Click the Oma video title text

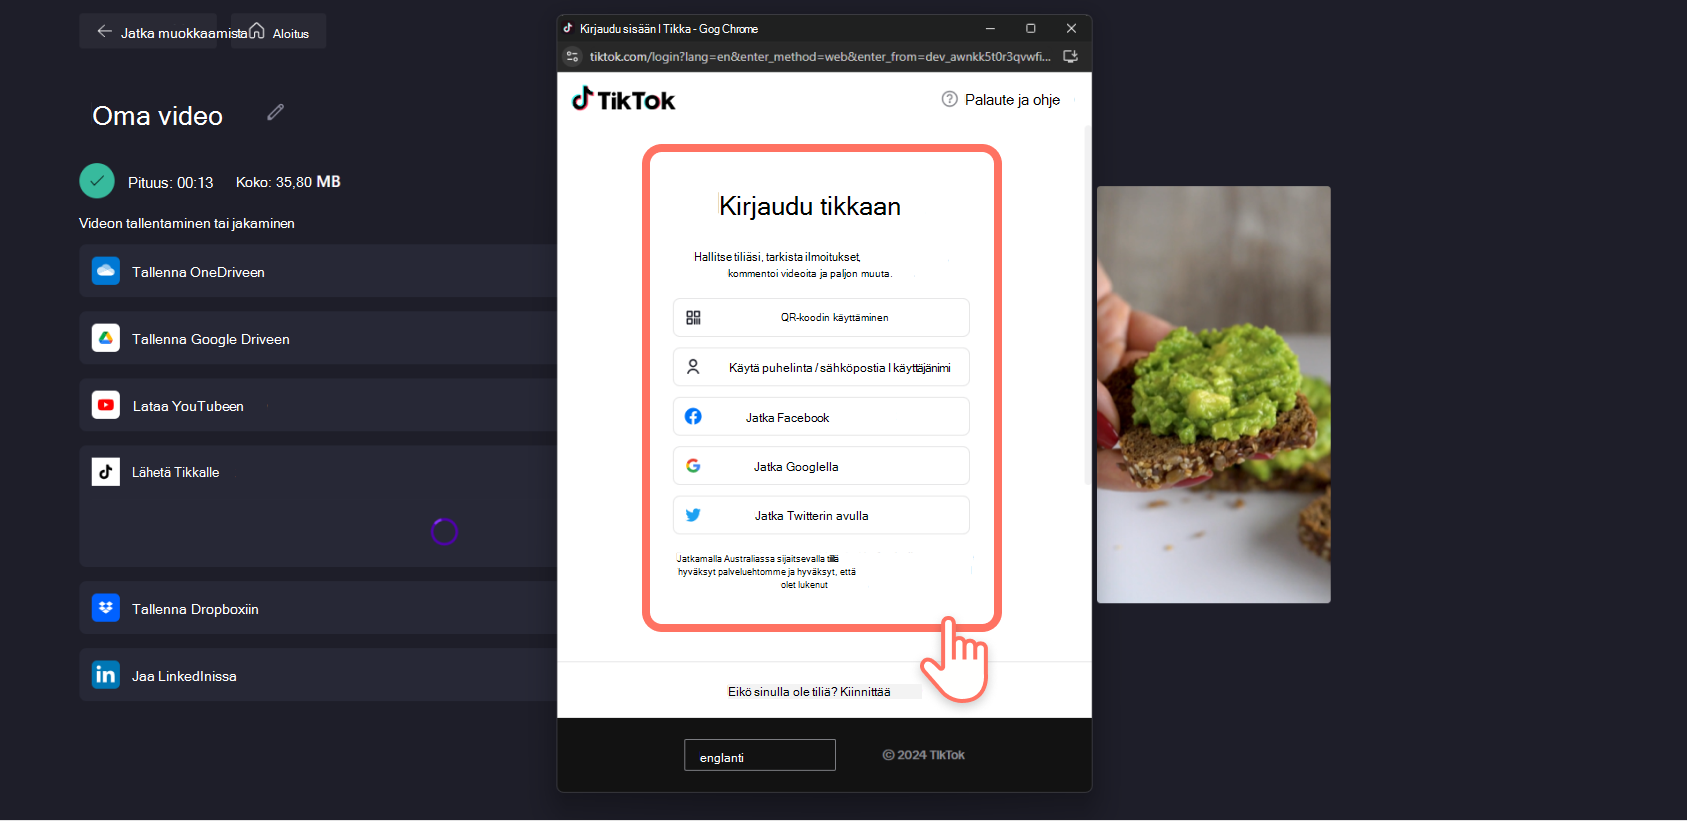pyautogui.click(x=157, y=116)
